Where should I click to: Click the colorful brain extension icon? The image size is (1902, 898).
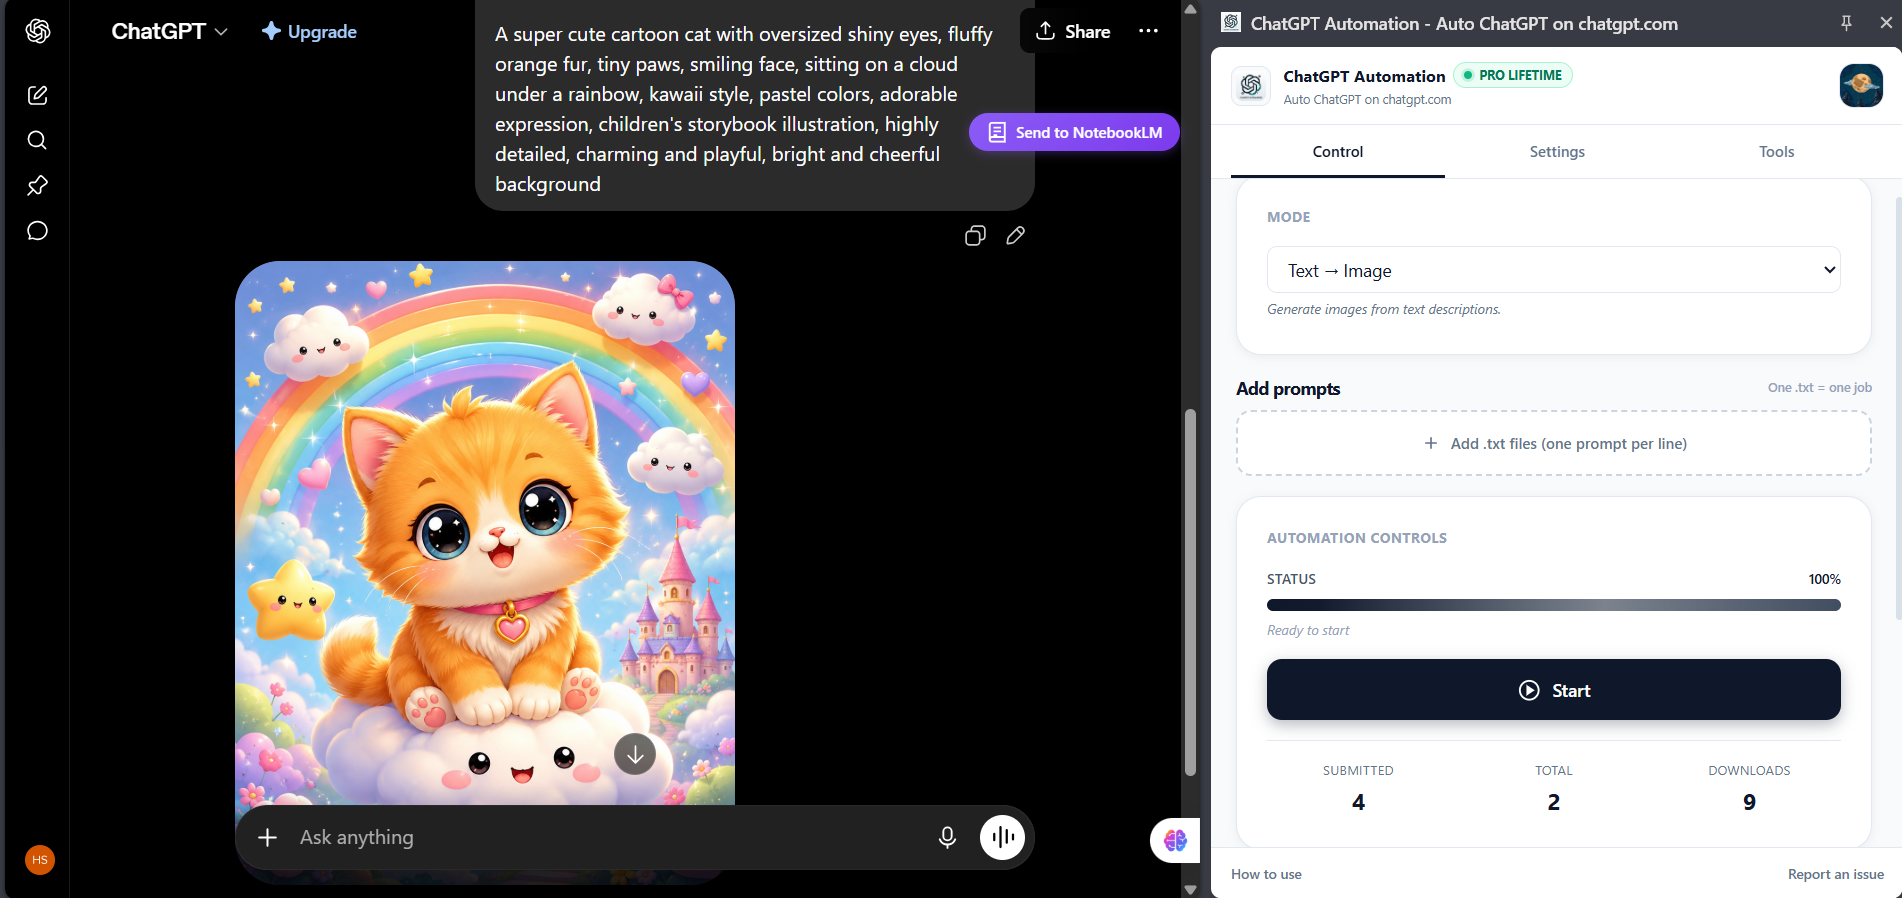(x=1175, y=840)
